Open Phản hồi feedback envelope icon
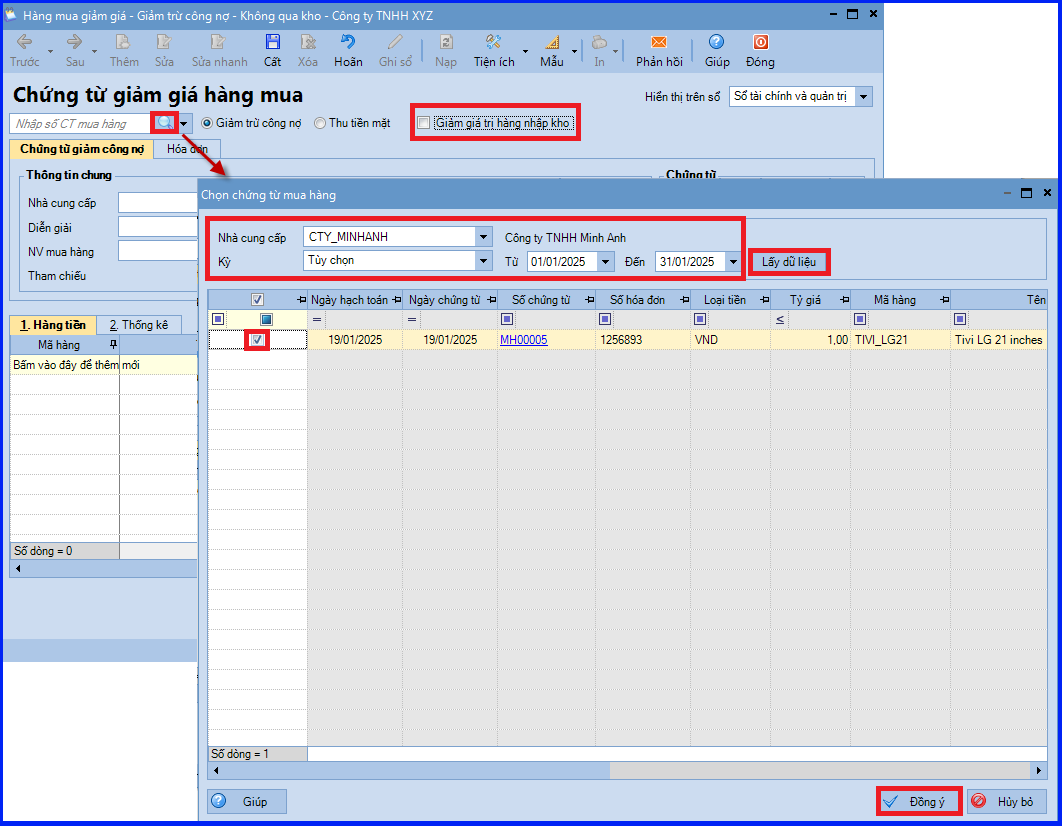This screenshot has height=826, width=1062. [x=658, y=42]
